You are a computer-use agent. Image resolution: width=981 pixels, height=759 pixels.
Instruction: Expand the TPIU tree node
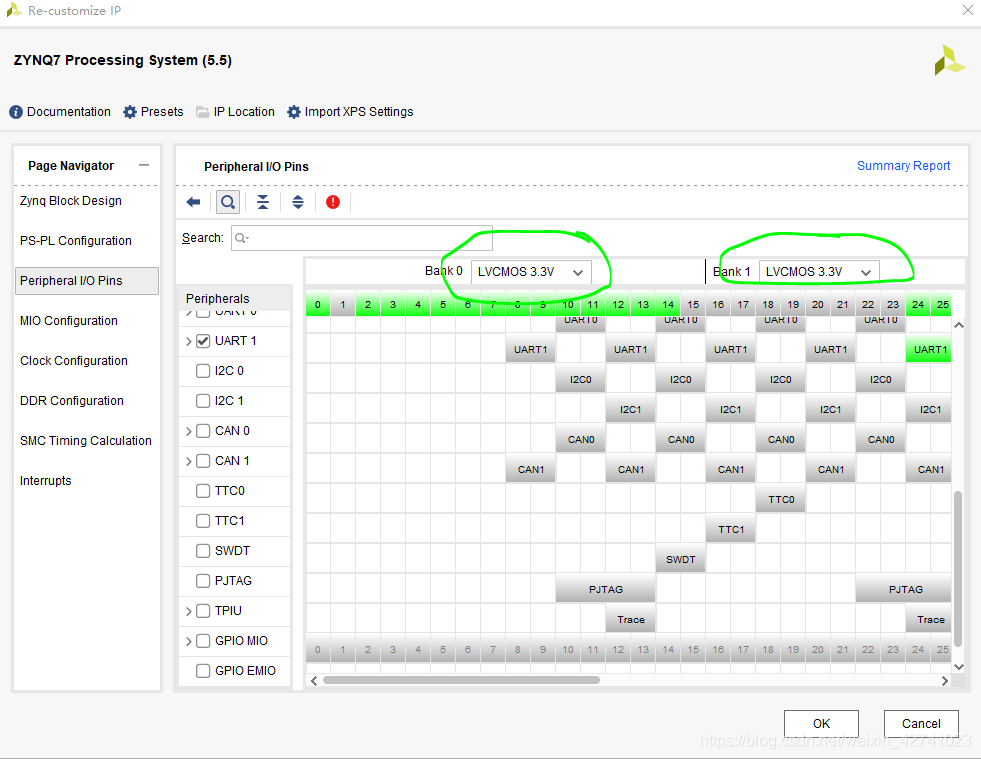coord(188,611)
